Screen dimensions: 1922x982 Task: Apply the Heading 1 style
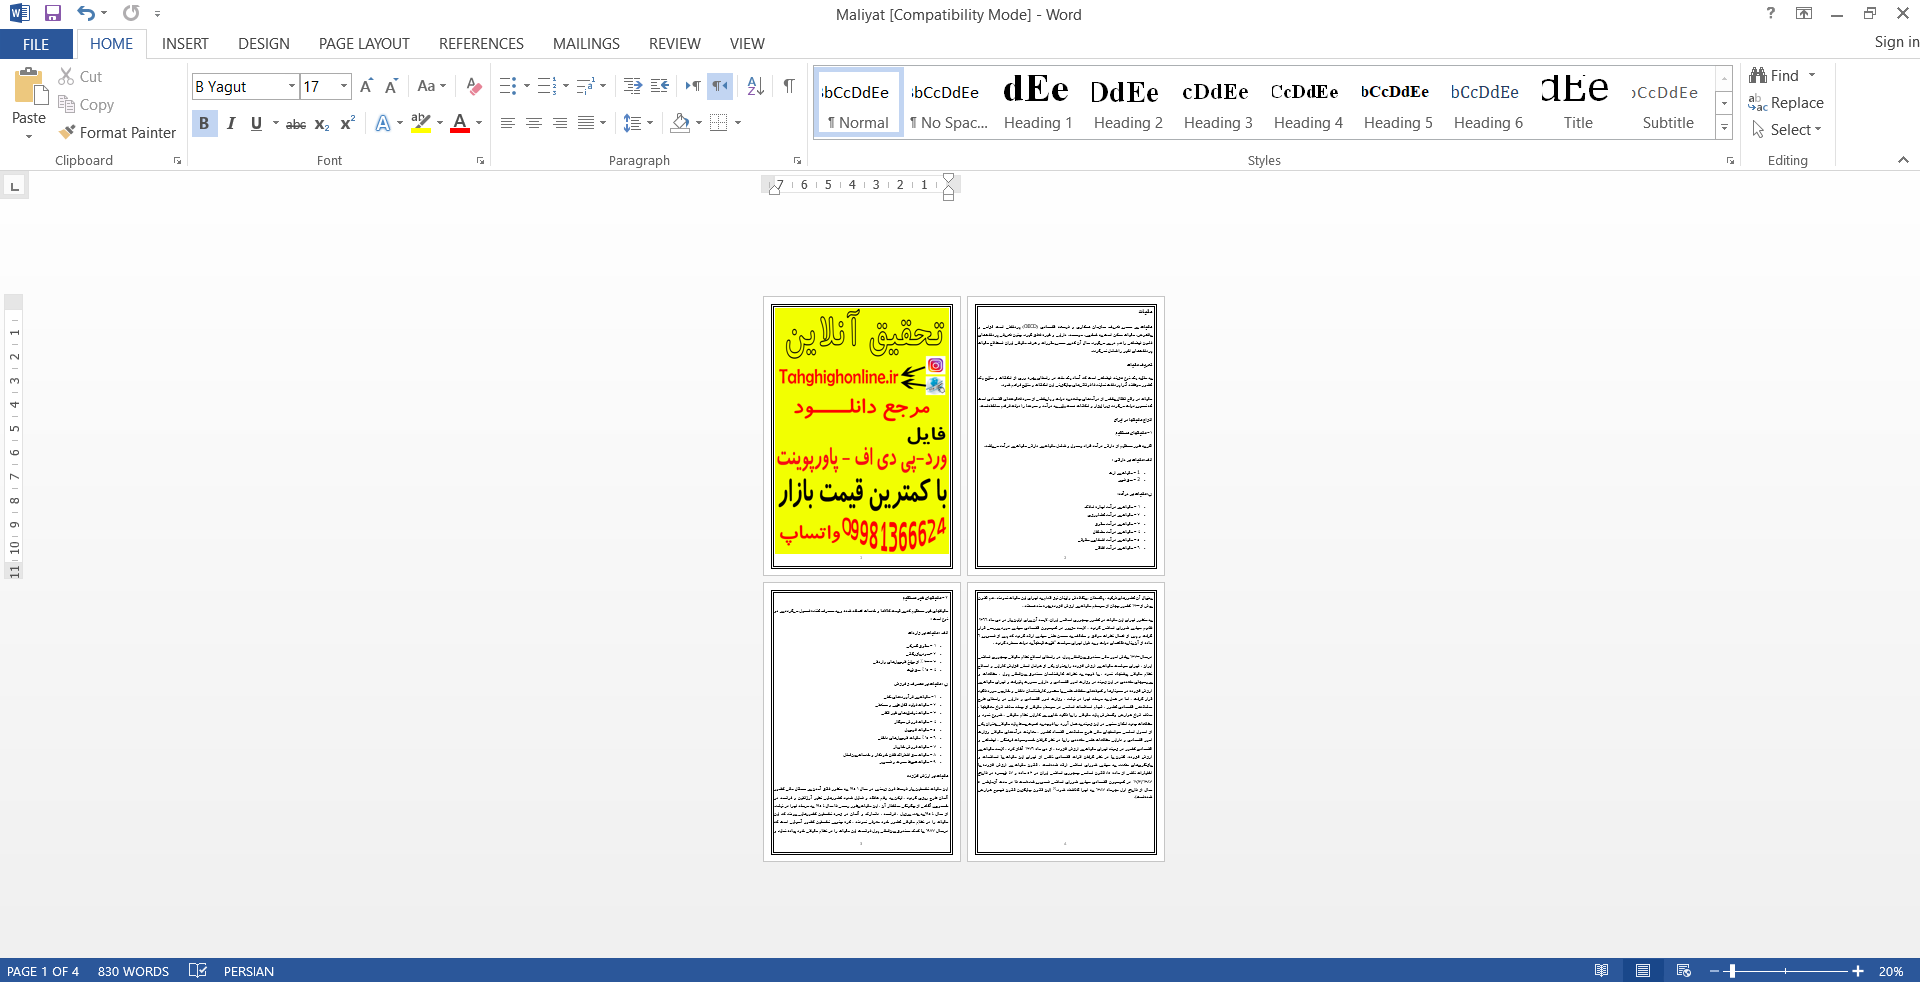(x=1037, y=101)
